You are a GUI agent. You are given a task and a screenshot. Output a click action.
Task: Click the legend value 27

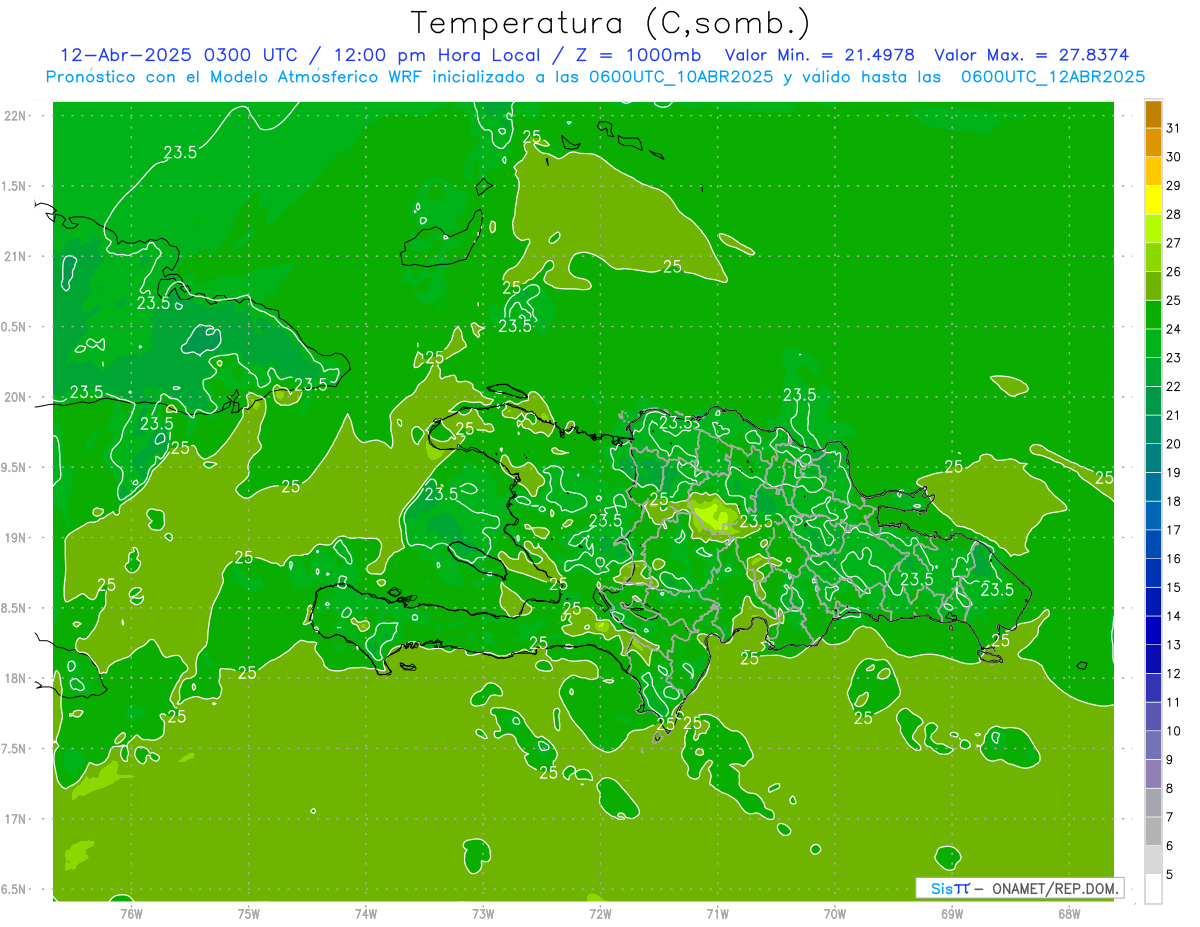tap(1174, 243)
